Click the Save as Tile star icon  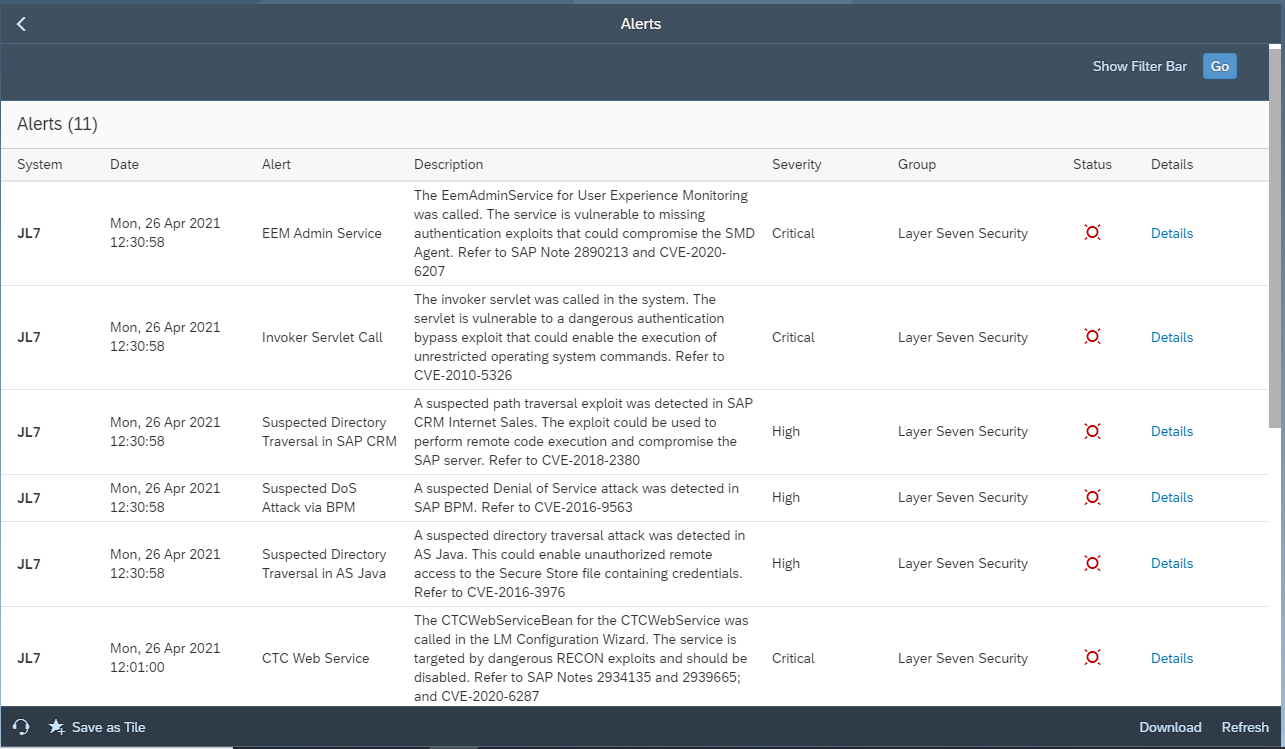coord(57,727)
